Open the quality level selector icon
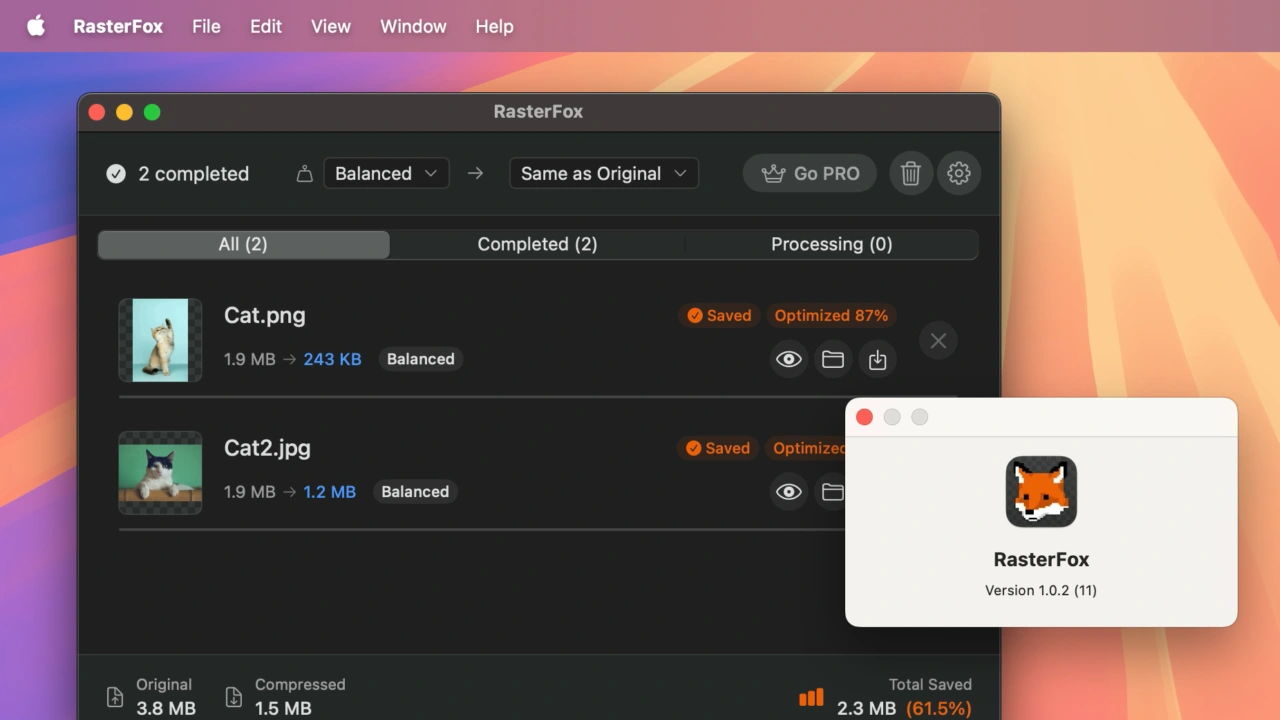The height and width of the screenshot is (720, 1280). [x=305, y=173]
